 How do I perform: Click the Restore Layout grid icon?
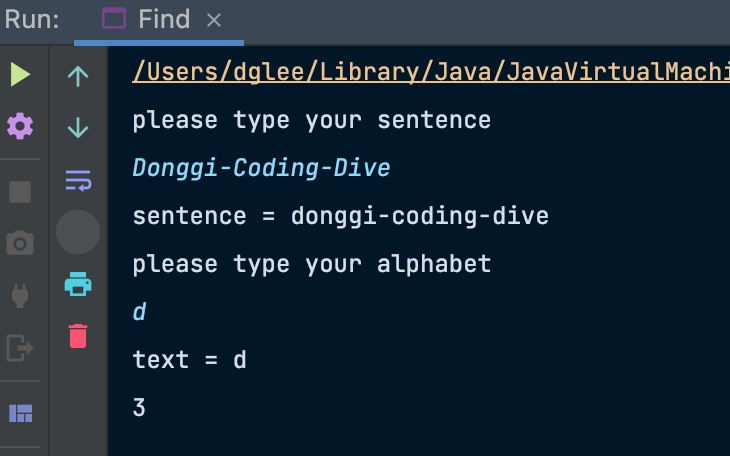(x=20, y=413)
